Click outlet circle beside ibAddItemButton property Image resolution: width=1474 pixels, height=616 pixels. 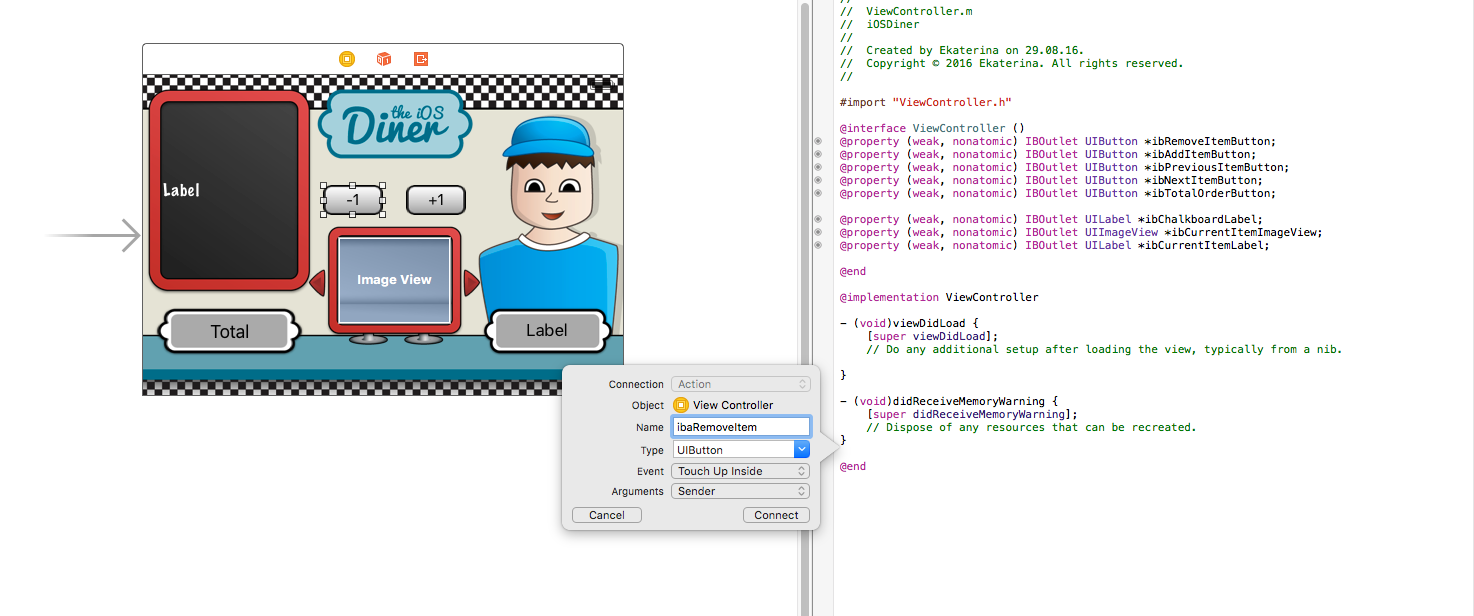(818, 155)
